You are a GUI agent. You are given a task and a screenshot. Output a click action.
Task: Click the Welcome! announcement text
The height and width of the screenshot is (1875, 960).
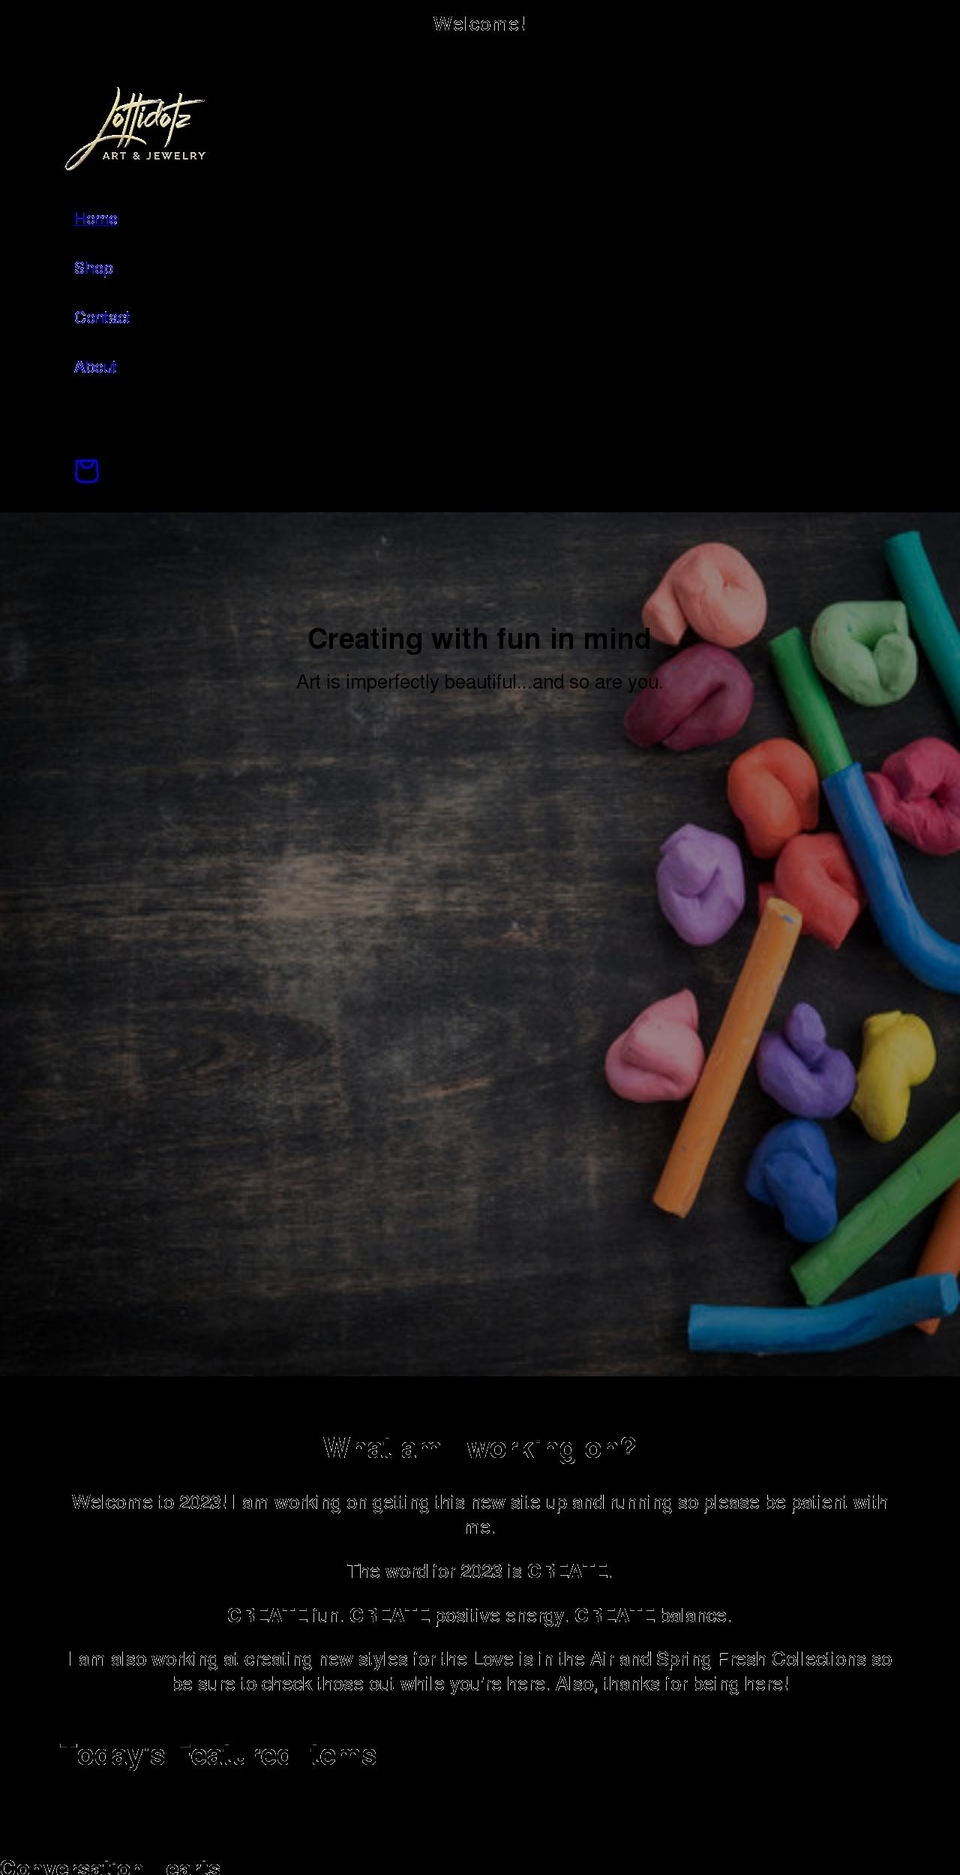pyautogui.click(x=480, y=24)
